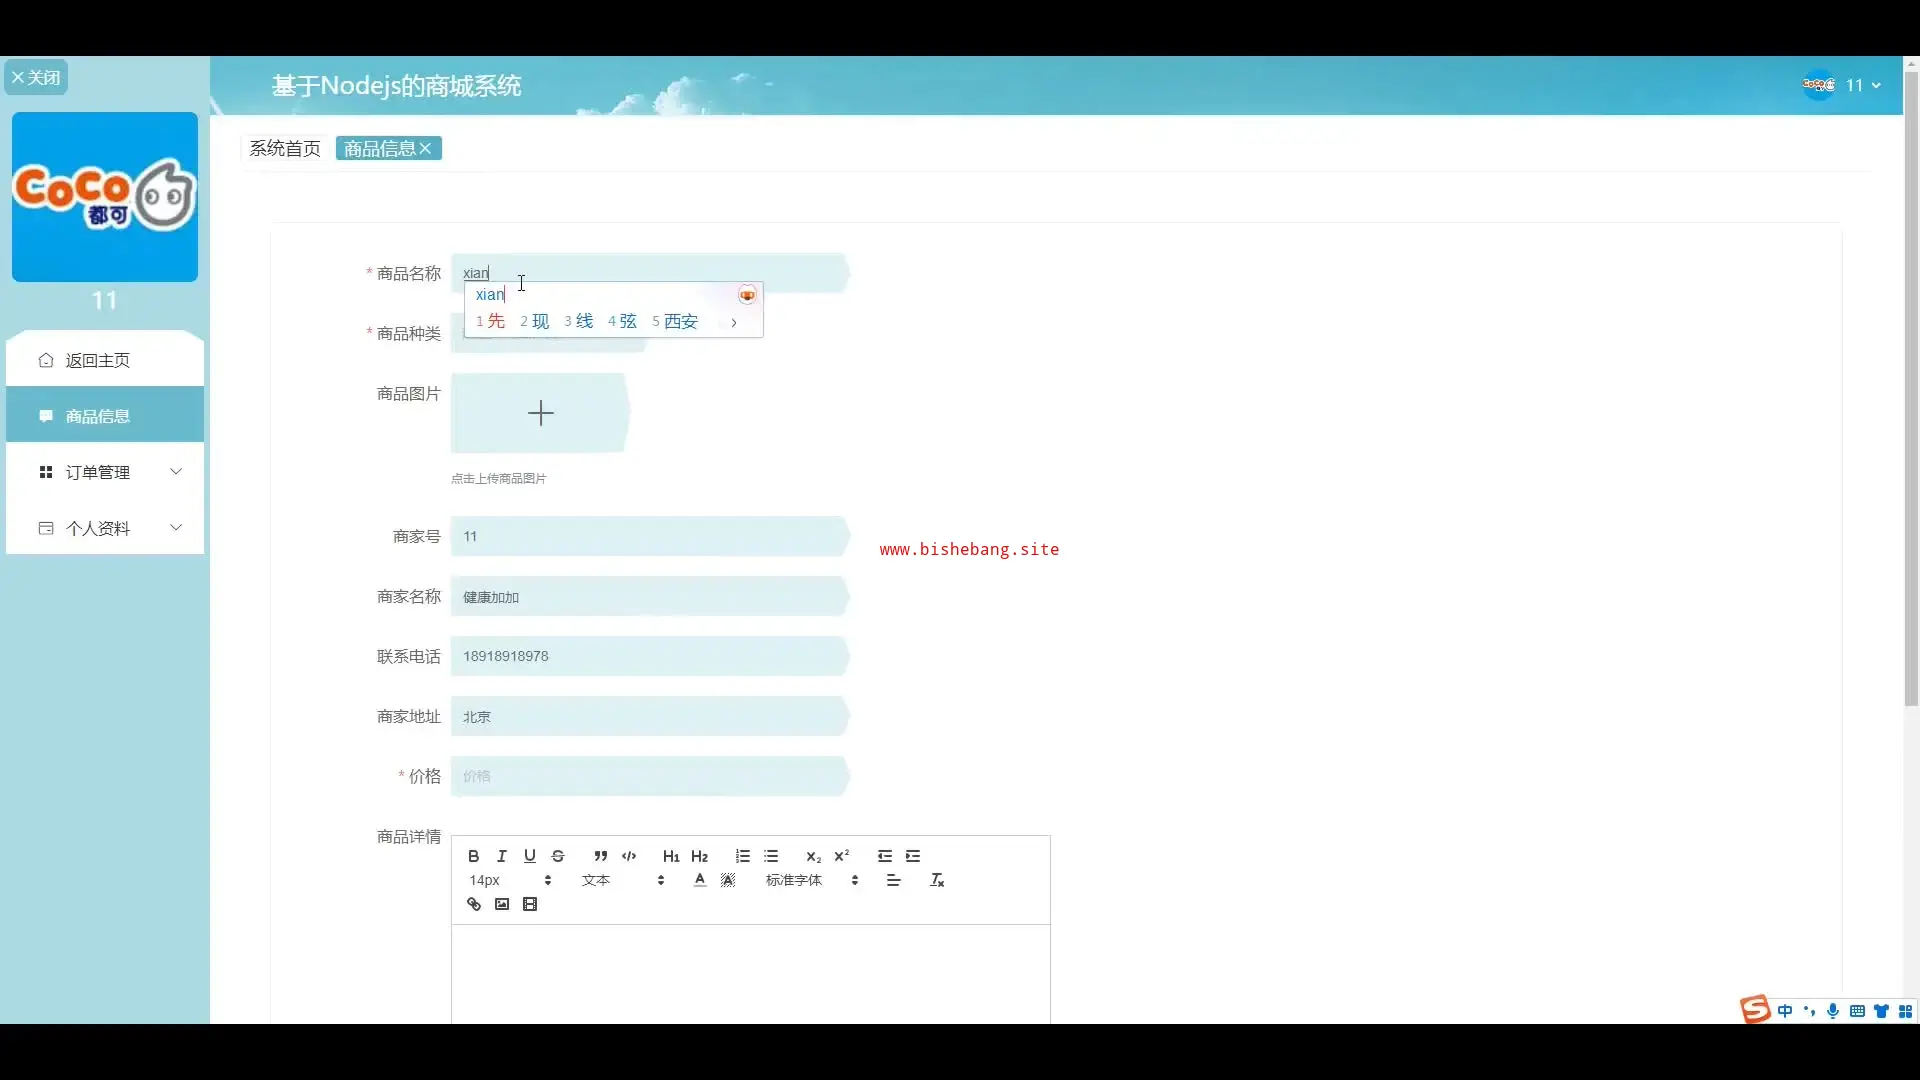Insert a code block via code icon
The width and height of the screenshot is (1920, 1080).
point(629,856)
